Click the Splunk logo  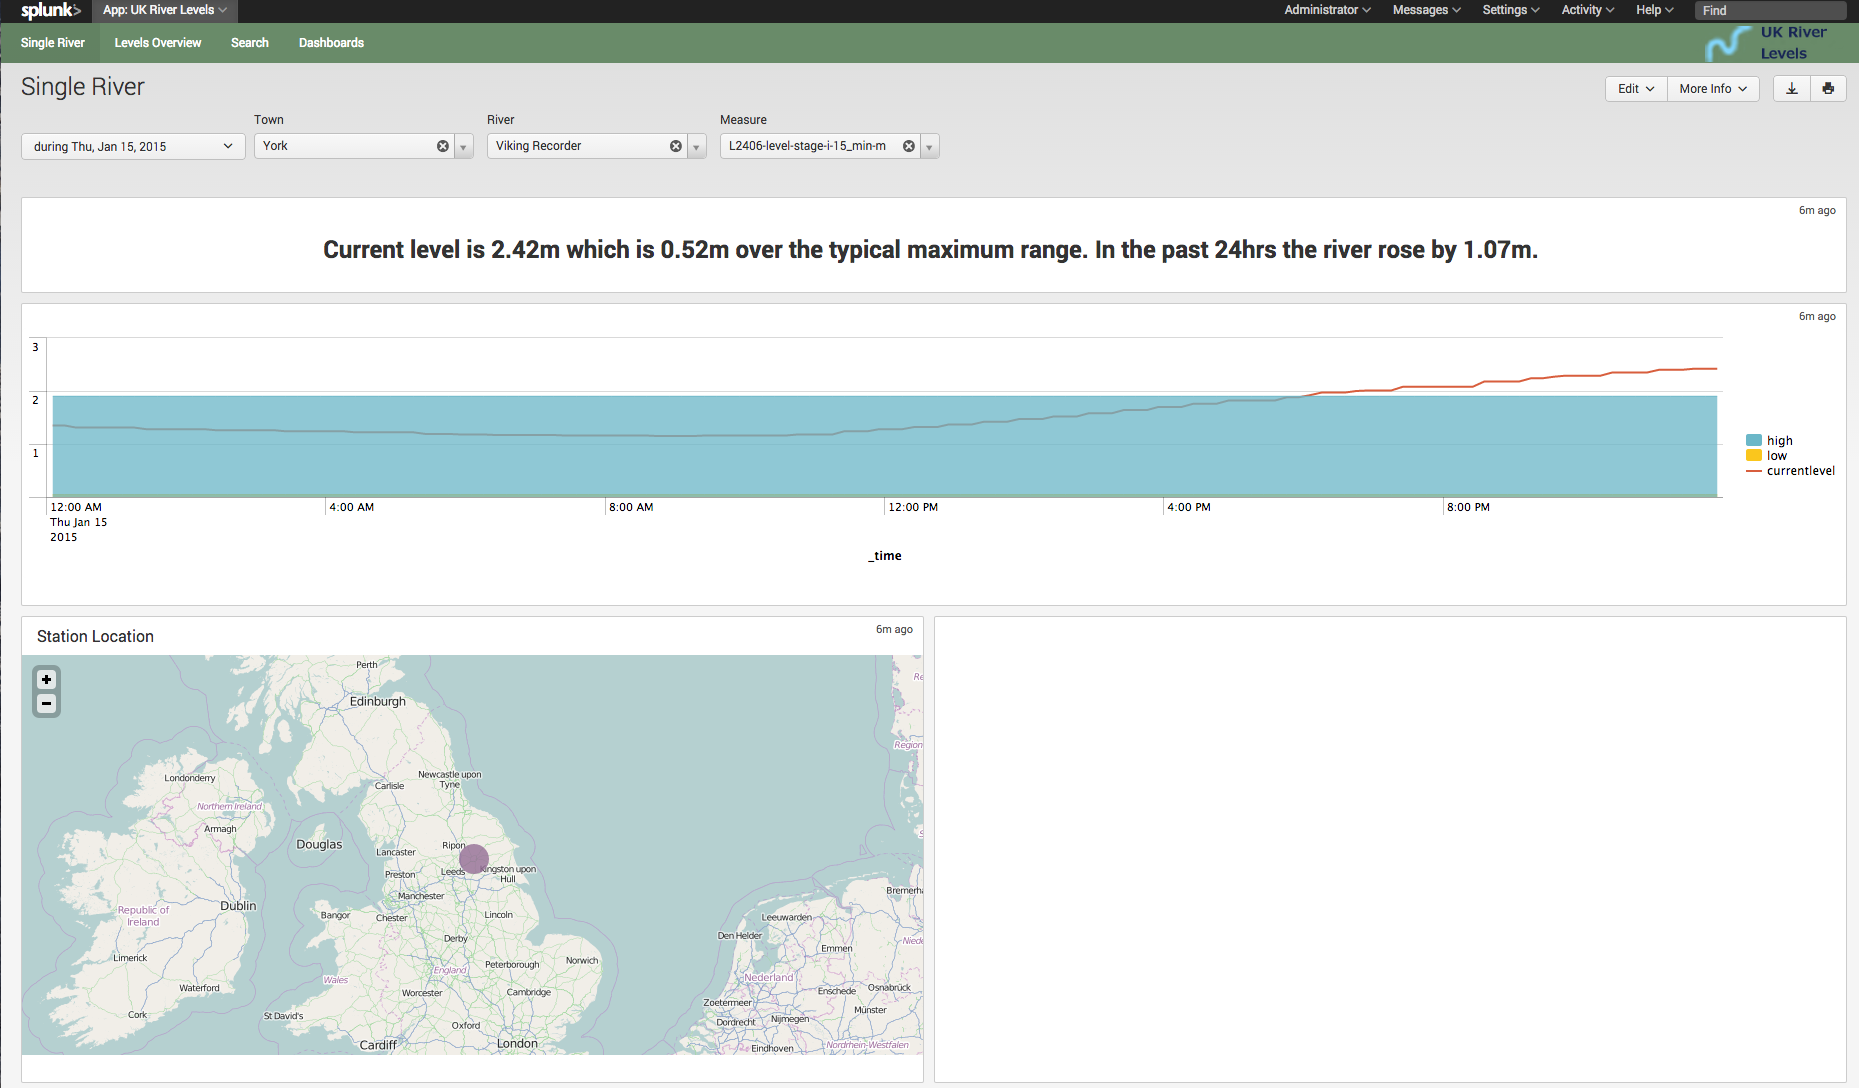click(x=51, y=11)
